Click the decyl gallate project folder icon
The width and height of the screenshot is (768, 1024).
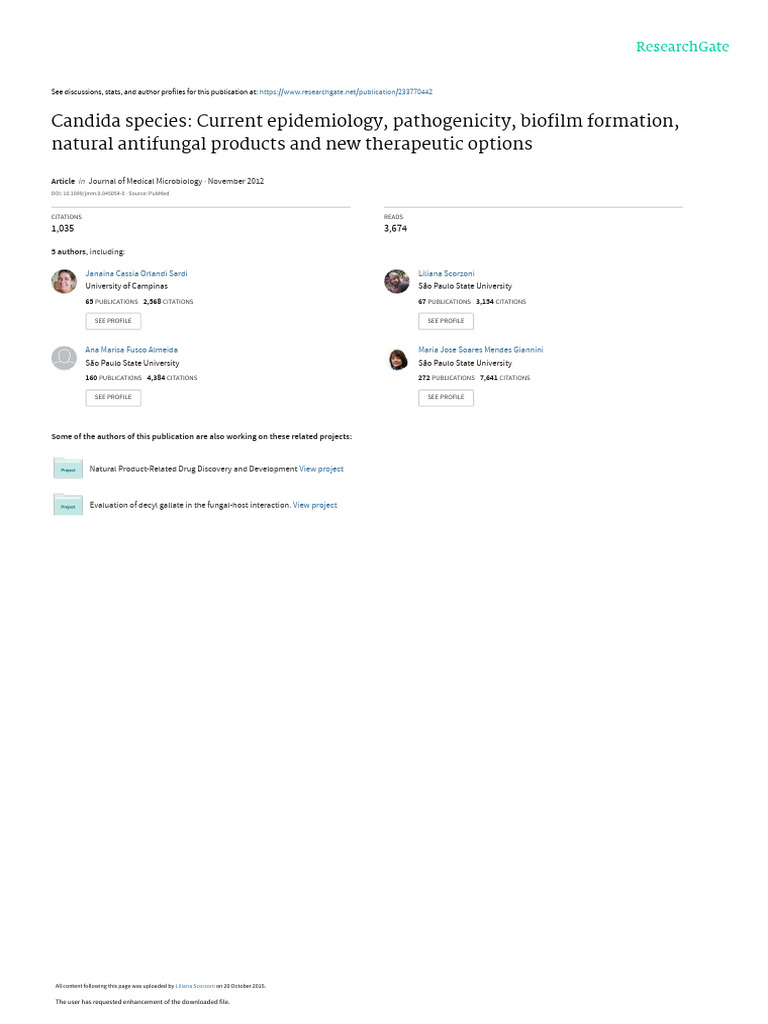click(68, 504)
